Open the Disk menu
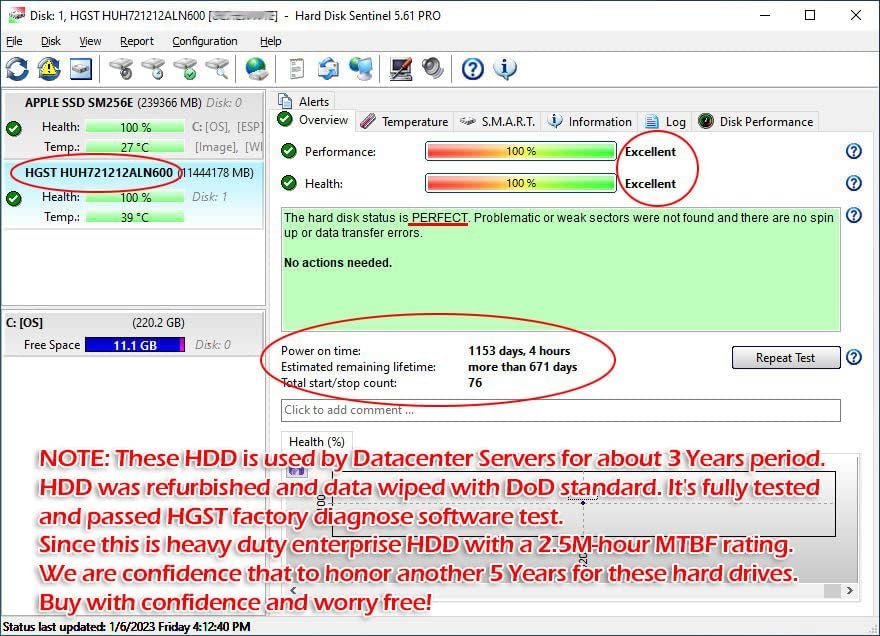The image size is (880, 636). pos(51,41)
